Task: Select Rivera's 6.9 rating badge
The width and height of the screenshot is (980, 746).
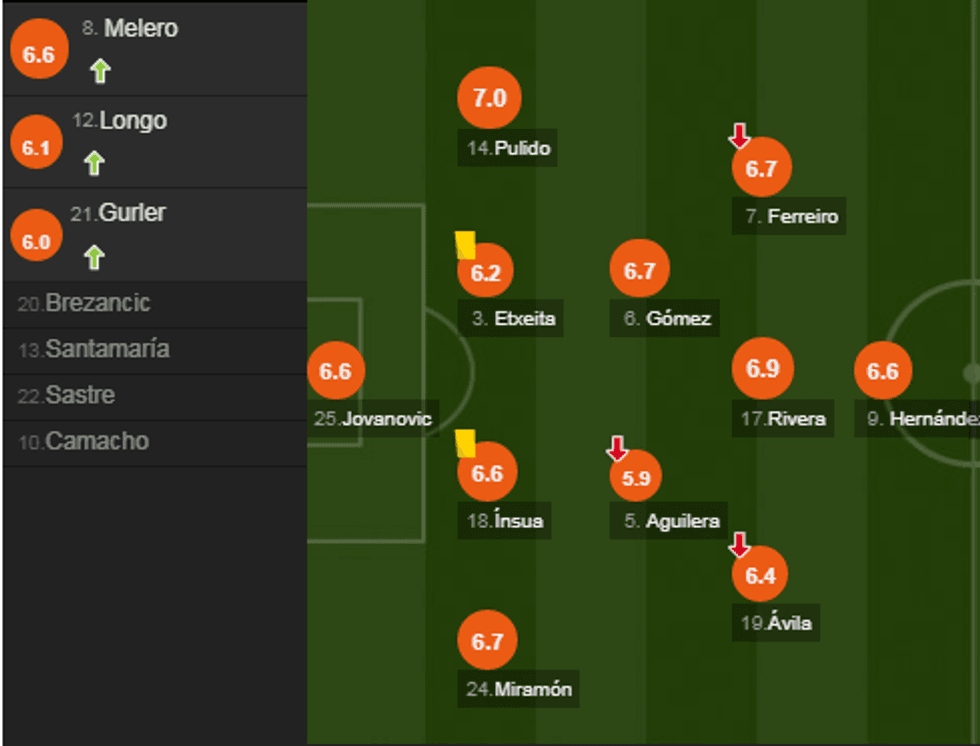Action: (762, 368)
